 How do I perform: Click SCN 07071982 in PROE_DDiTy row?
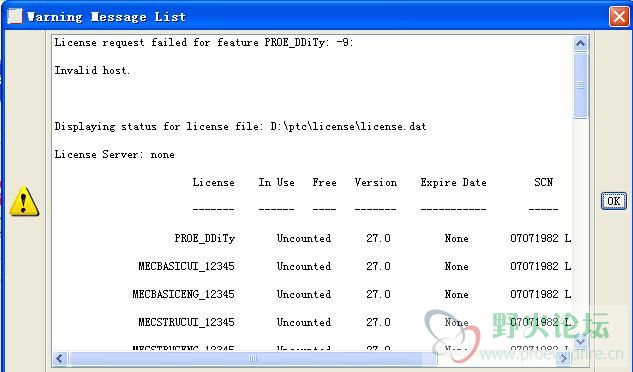click(534, 238)
